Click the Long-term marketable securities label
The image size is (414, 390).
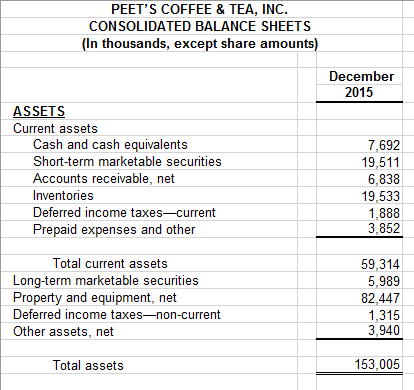(x=106, y=280)
